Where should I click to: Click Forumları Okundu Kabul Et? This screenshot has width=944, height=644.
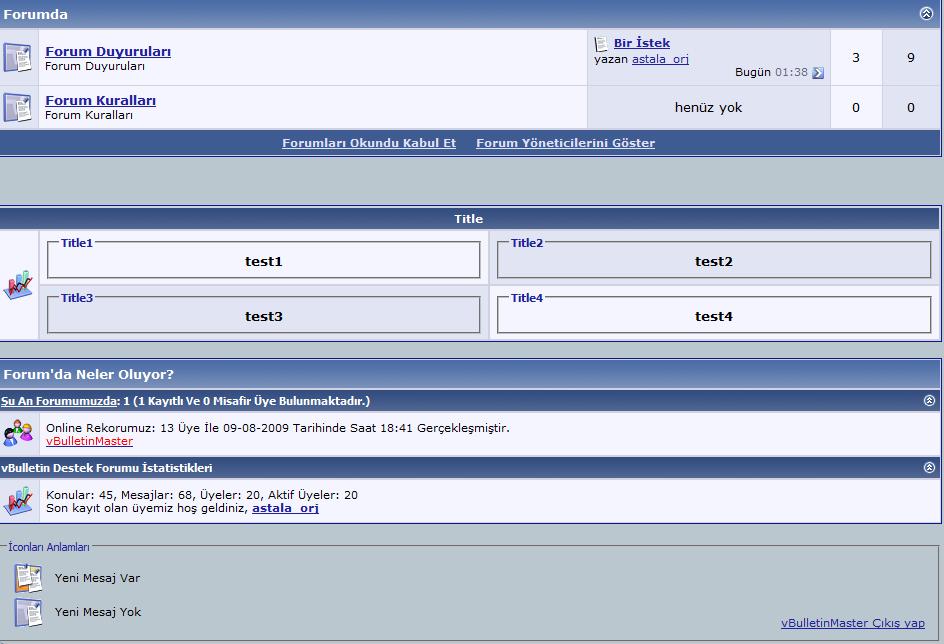(369, 143)
